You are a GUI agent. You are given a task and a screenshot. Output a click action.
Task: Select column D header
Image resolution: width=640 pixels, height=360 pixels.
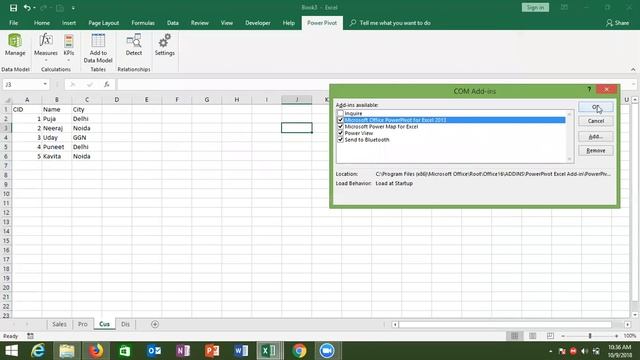(x=117, y=100)
